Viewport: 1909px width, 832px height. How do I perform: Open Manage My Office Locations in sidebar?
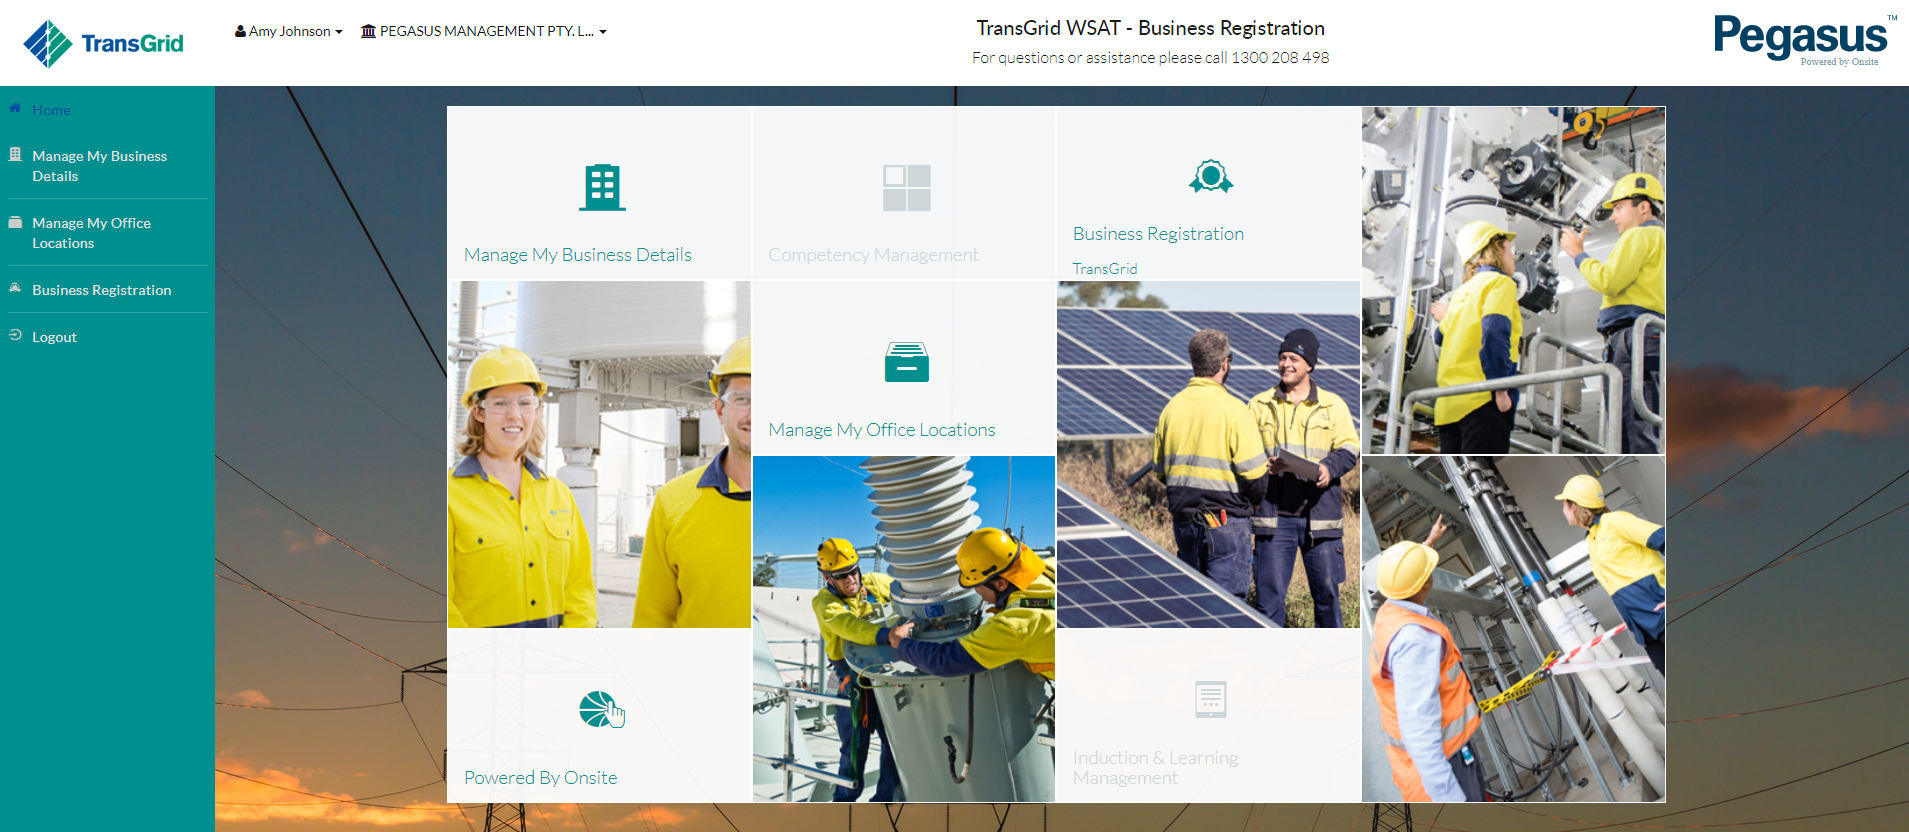click(91, 233)
